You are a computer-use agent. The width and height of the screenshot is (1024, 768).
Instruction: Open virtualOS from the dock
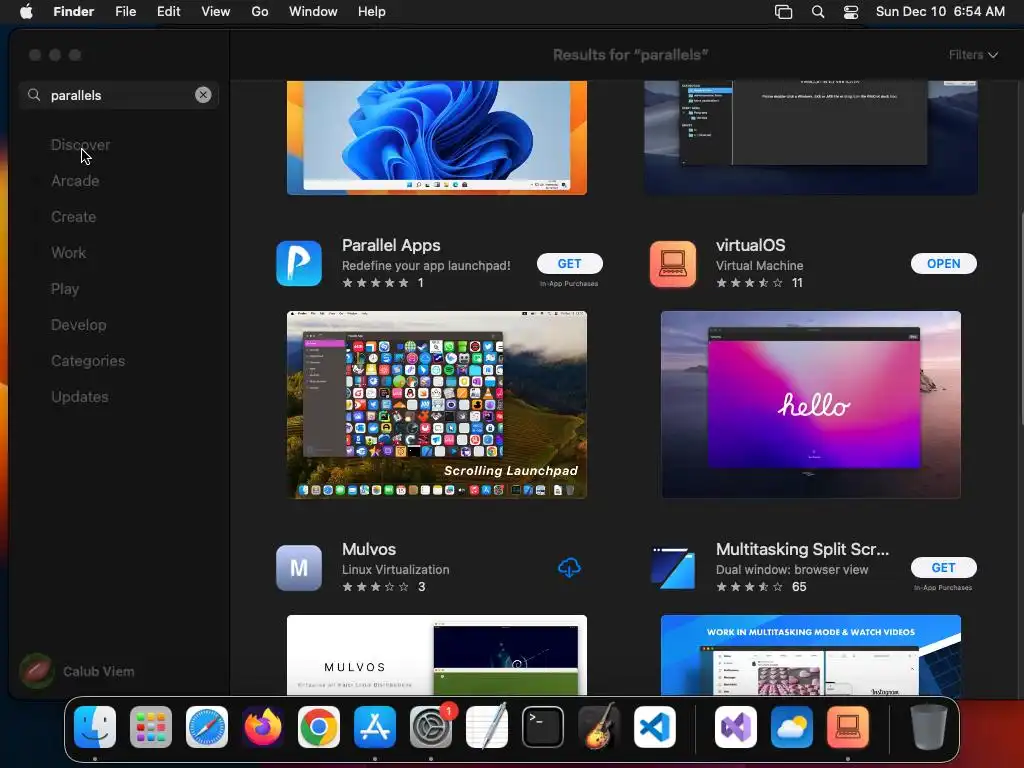coord(848,727)
